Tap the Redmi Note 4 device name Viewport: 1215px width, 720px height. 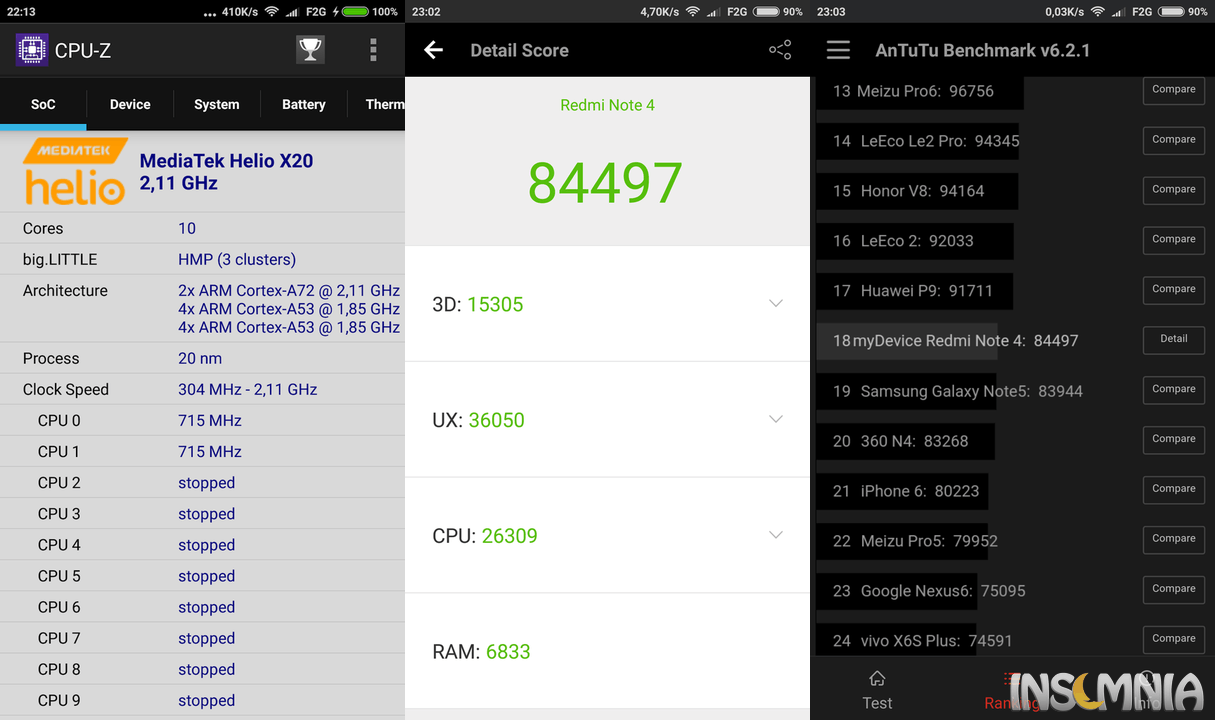pos(607,105)
